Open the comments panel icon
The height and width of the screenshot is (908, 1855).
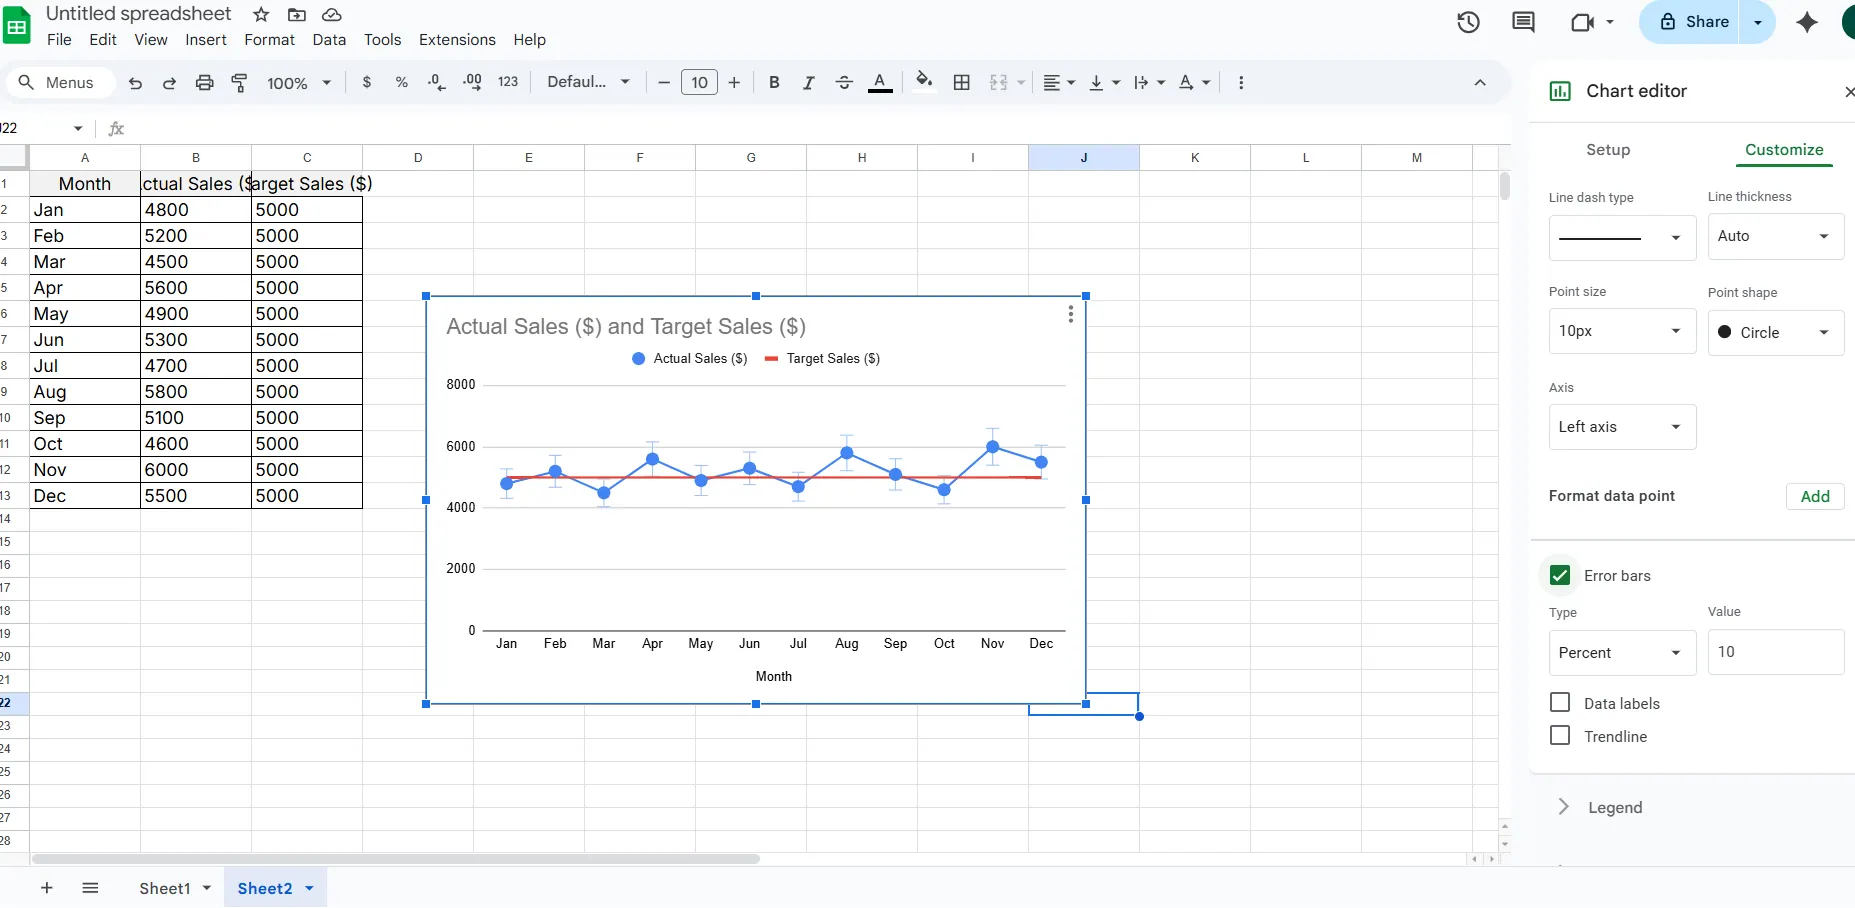[x=1523, y=22]
